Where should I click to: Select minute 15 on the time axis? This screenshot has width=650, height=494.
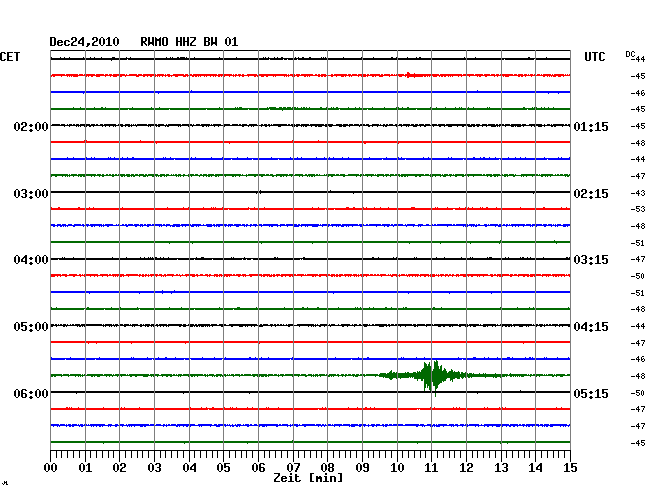570,467
